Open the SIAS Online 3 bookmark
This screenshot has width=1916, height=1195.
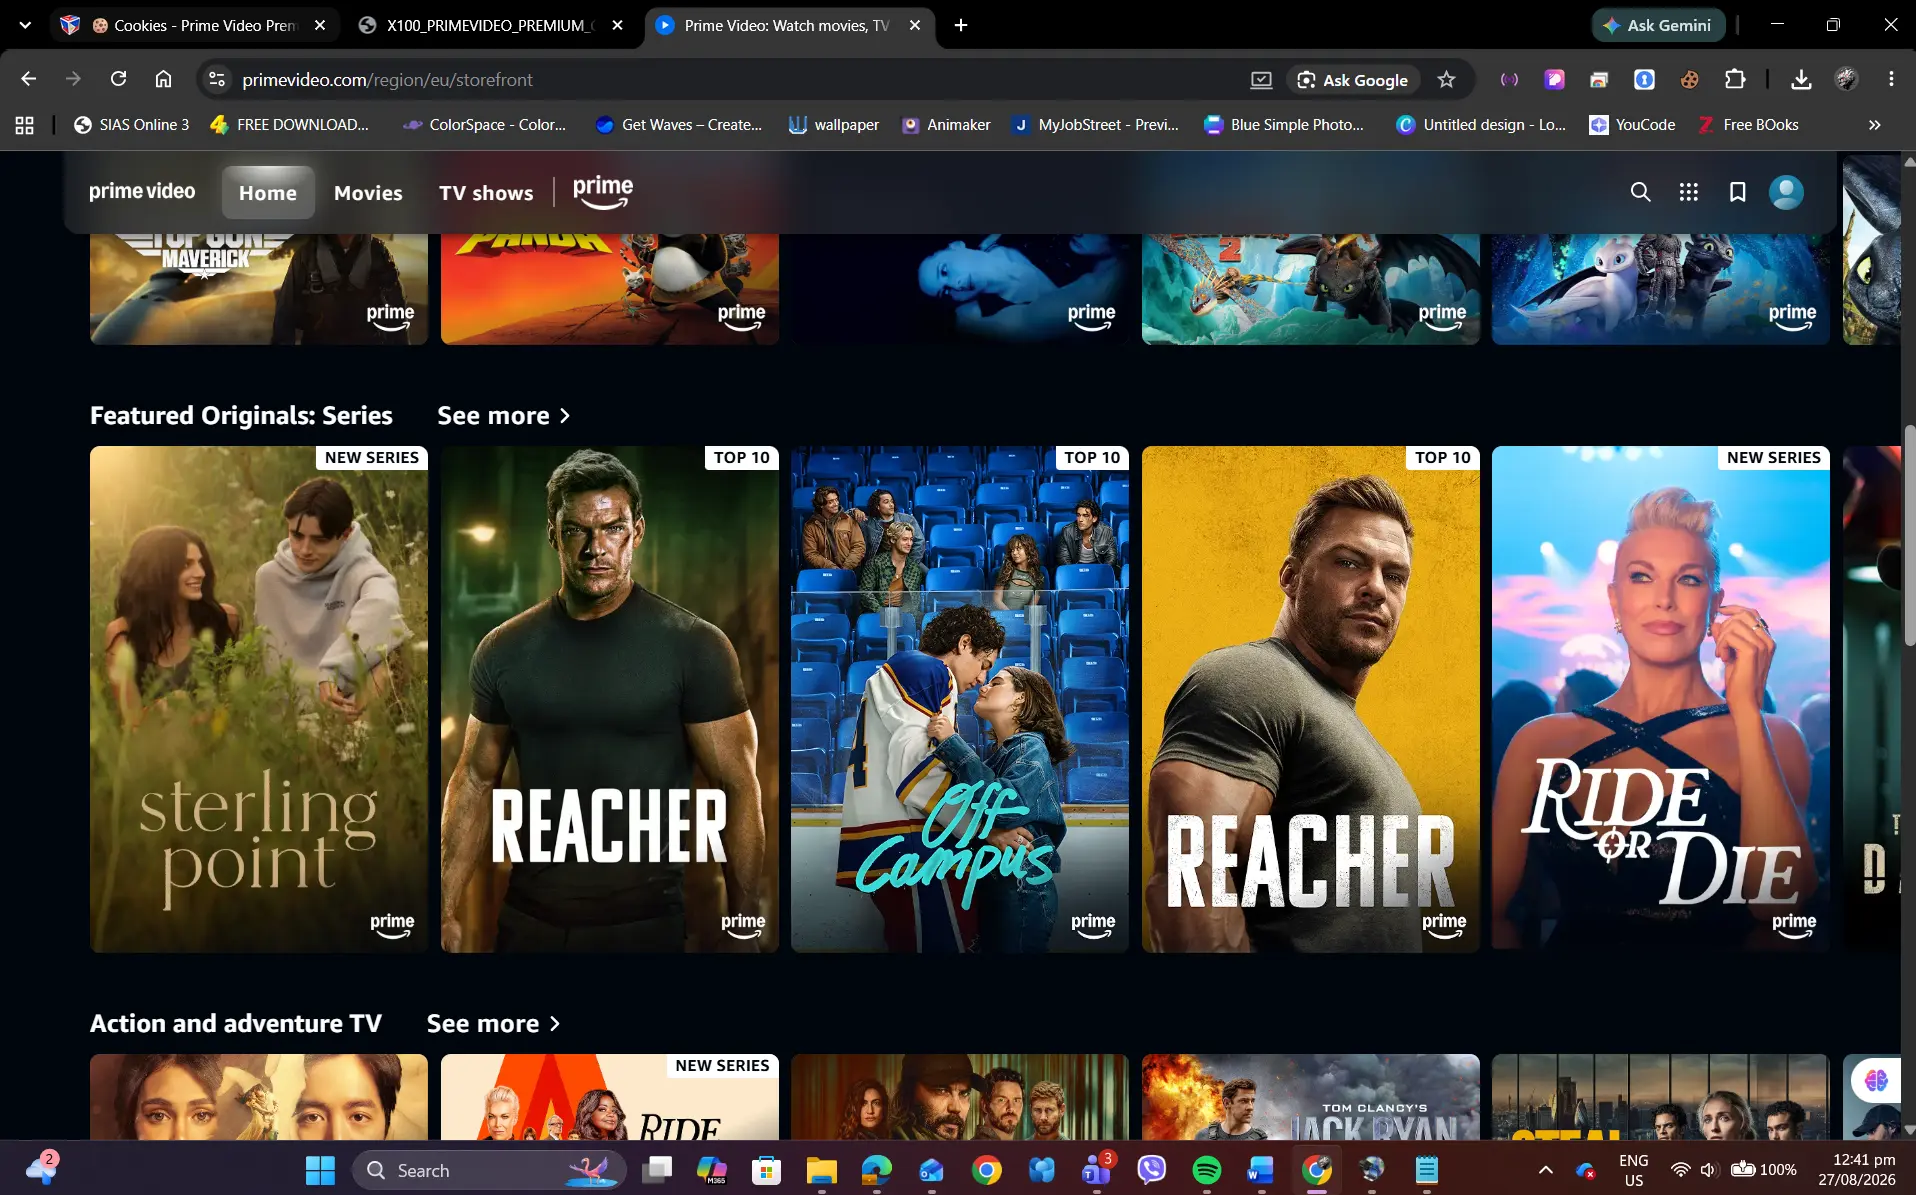(x=132, y=125)
